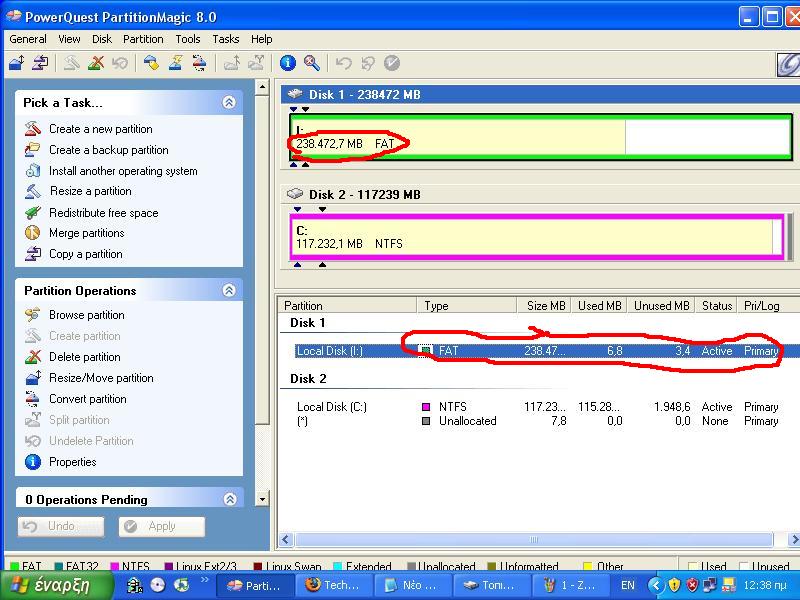Click the grey Unallocated color square in the list
The image size is (800, 600).
(x=426, y=421)
